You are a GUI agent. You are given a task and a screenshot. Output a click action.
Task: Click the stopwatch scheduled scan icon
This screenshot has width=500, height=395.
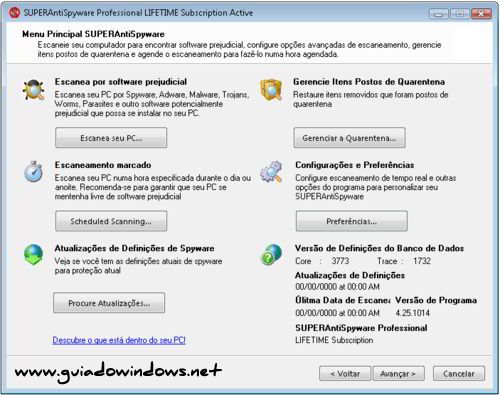pyautogui.click(x=33, y=172)
